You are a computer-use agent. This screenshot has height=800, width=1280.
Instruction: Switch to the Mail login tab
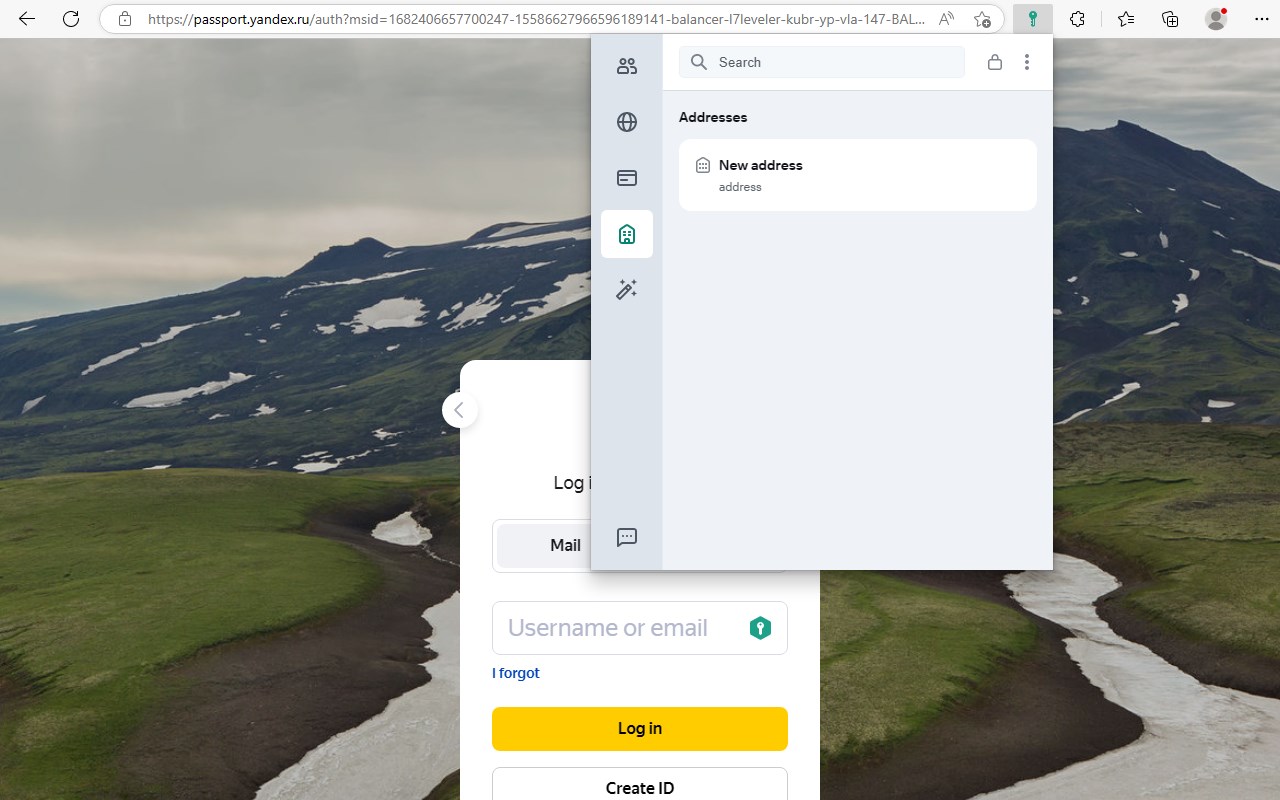click(x=565, y=545)
